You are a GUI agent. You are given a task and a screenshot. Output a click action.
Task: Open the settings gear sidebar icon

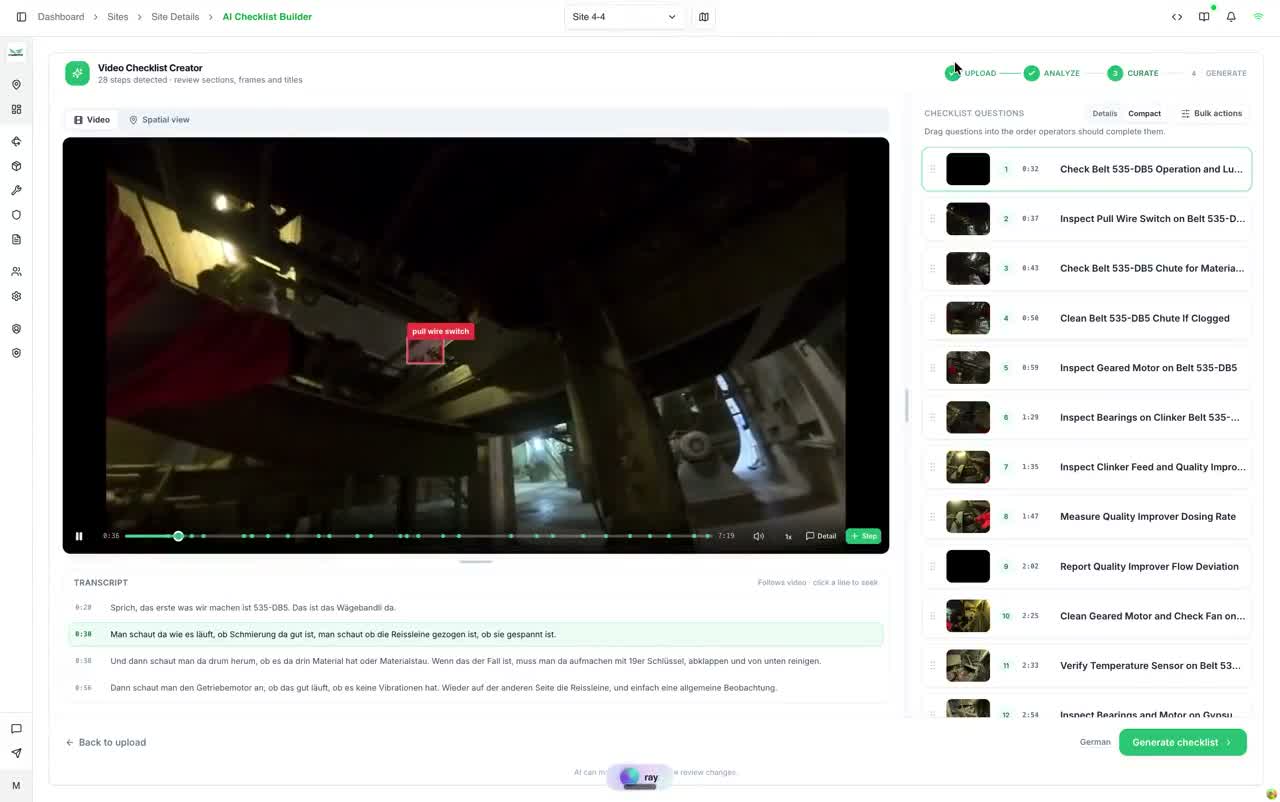(16, 296)
